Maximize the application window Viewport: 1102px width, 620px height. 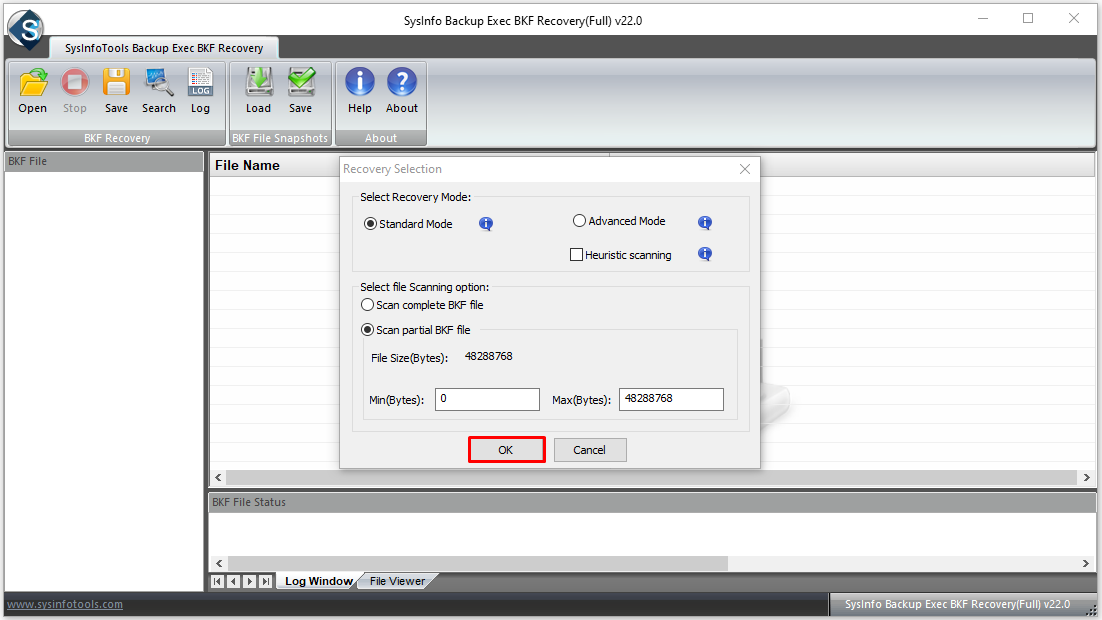tap(1028, 18)
